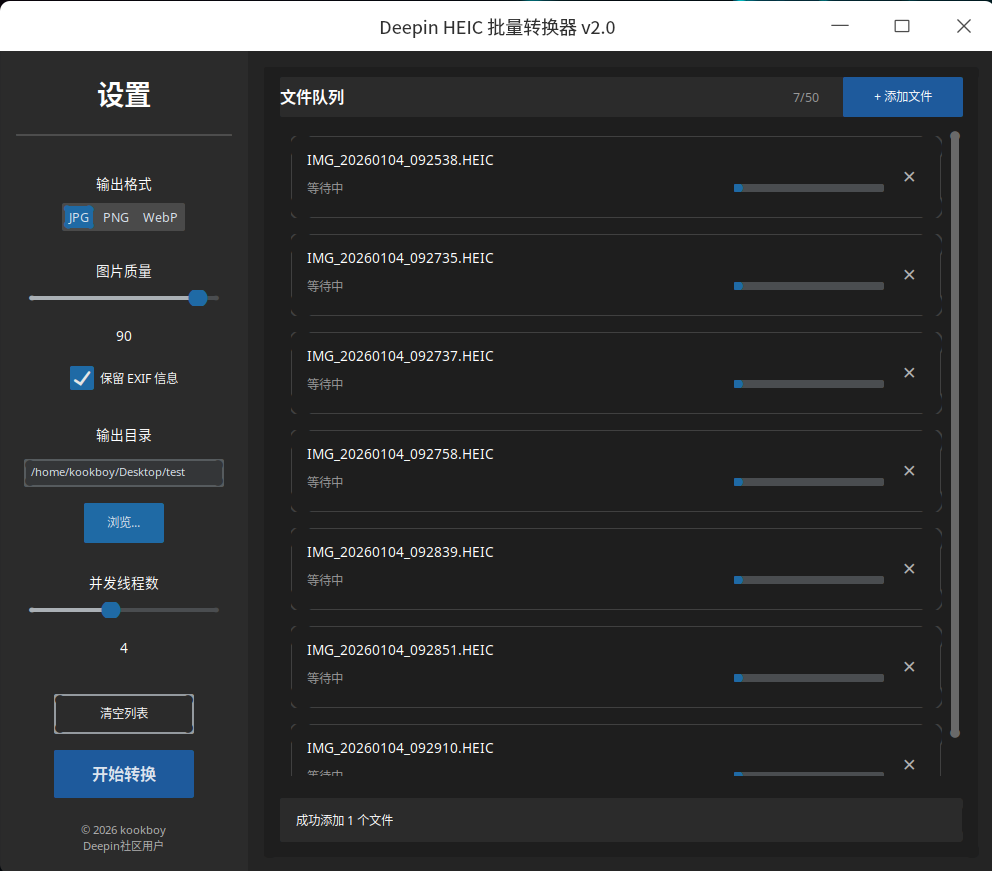Select file name IMG_20260104_092910.HEIC

pyautogui.click(x=400, y=748)
